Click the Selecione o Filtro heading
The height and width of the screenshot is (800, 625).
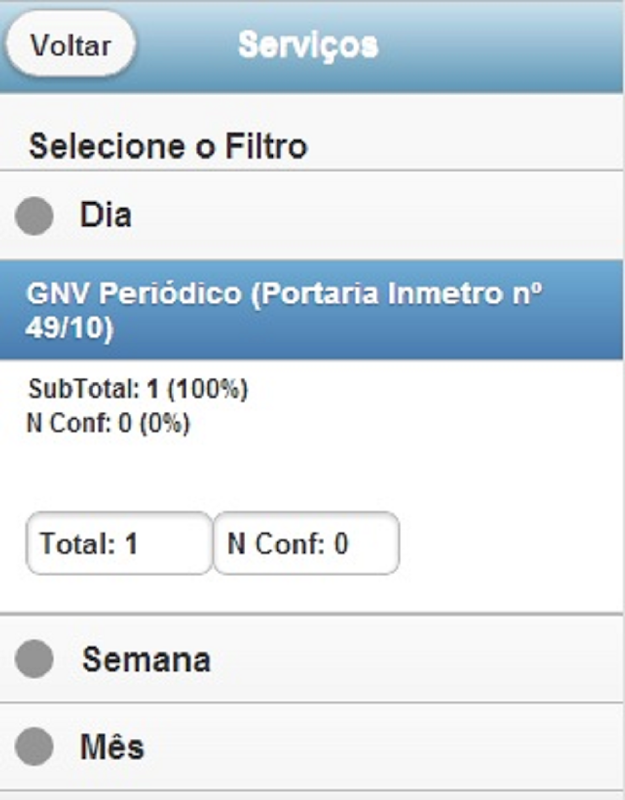coord(168,147)
